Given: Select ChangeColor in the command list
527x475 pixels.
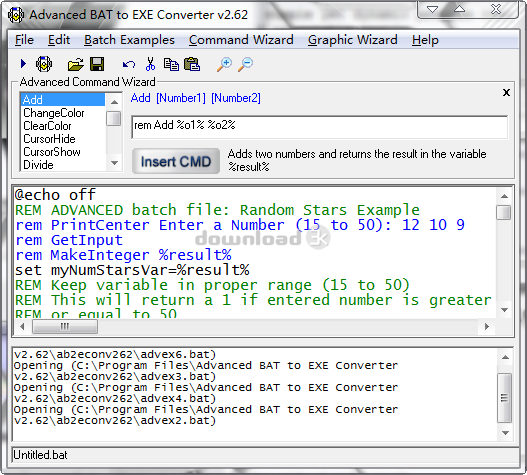Looking at the screenshot, I should click(63, 113).
